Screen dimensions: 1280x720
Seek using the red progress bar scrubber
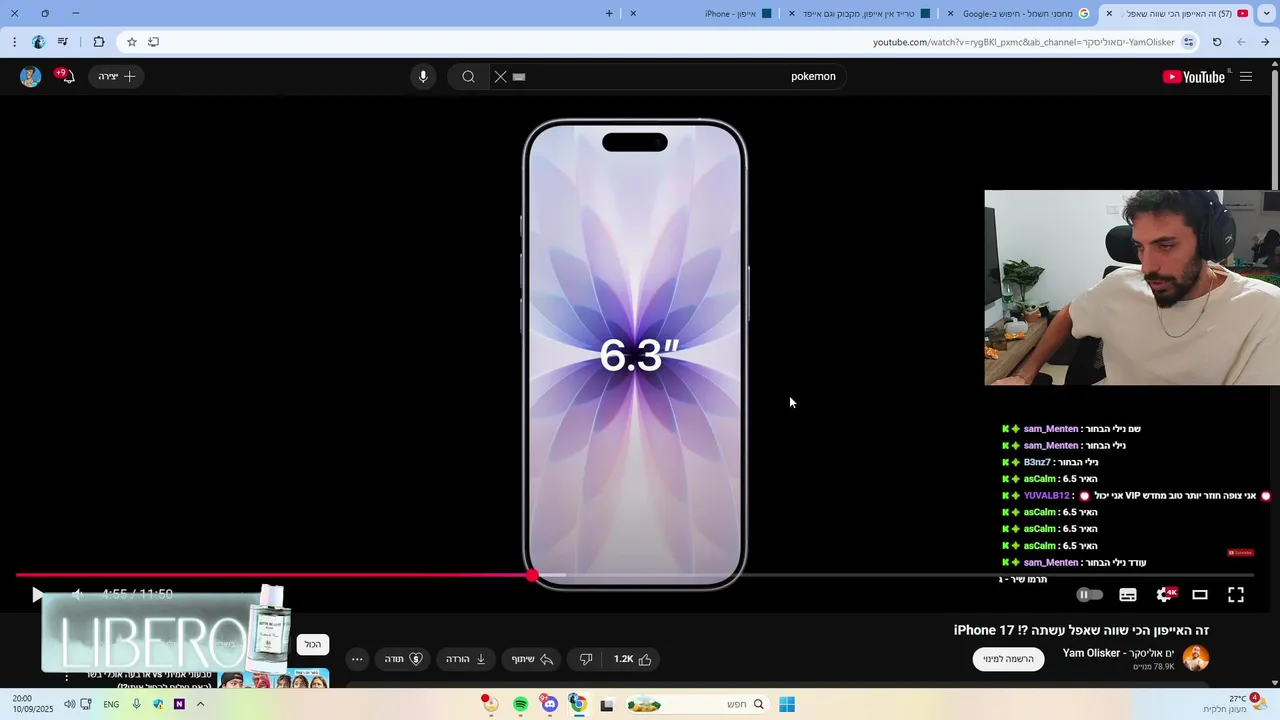click(532, 576)
